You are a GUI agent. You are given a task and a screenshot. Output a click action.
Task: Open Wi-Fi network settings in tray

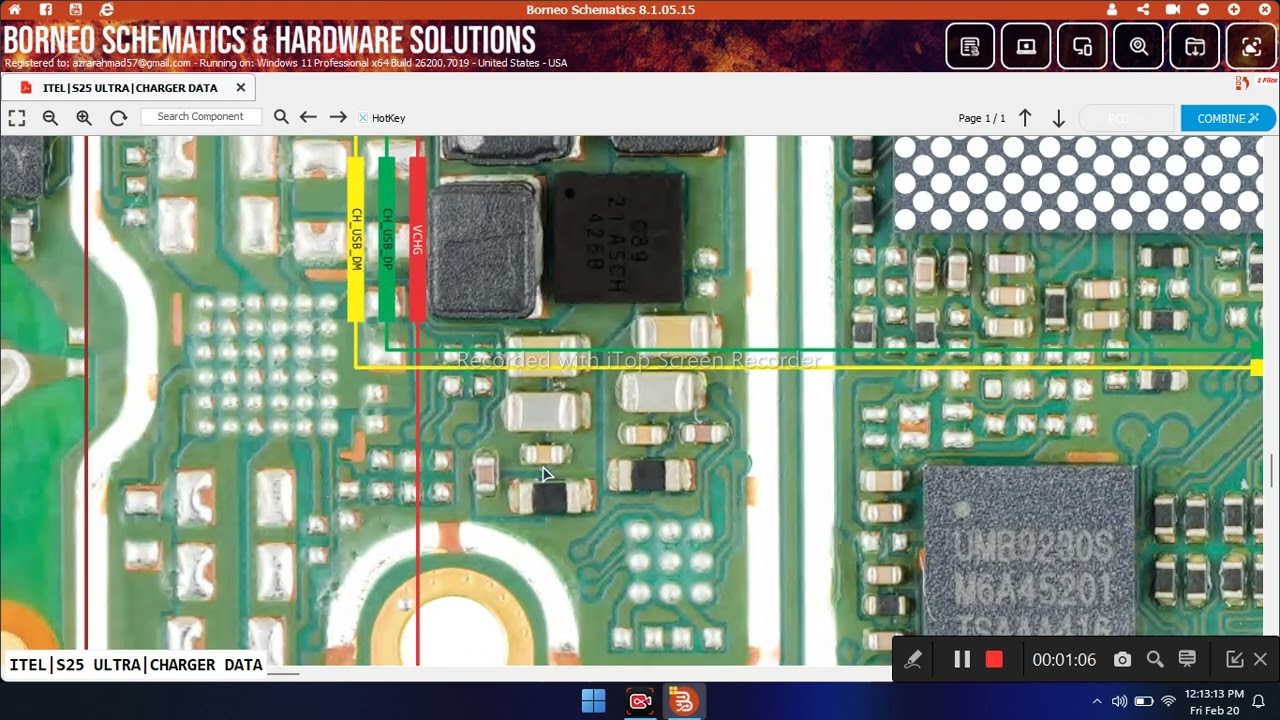click(1168, 701)
